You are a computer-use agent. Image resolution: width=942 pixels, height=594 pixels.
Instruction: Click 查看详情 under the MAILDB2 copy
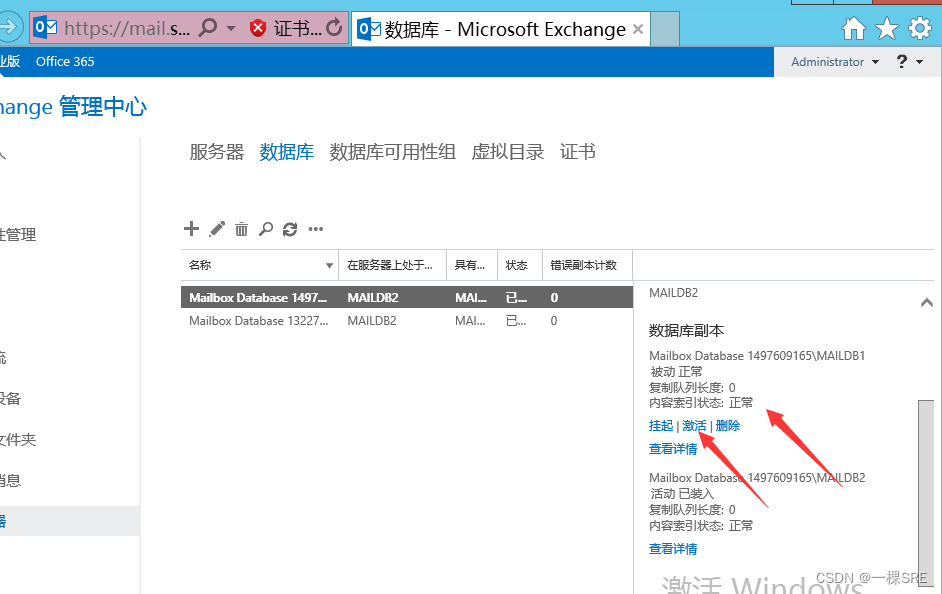point(673,549)
